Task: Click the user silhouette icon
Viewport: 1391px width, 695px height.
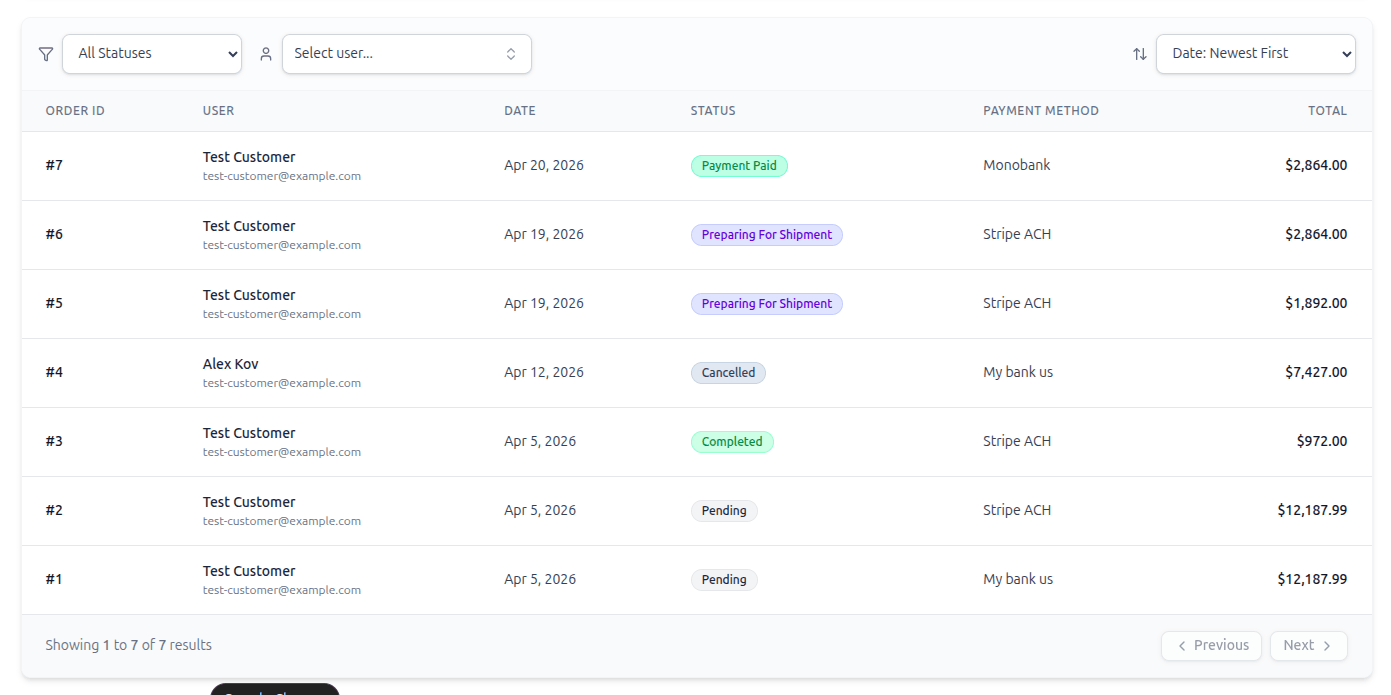Action: [266, 54]
